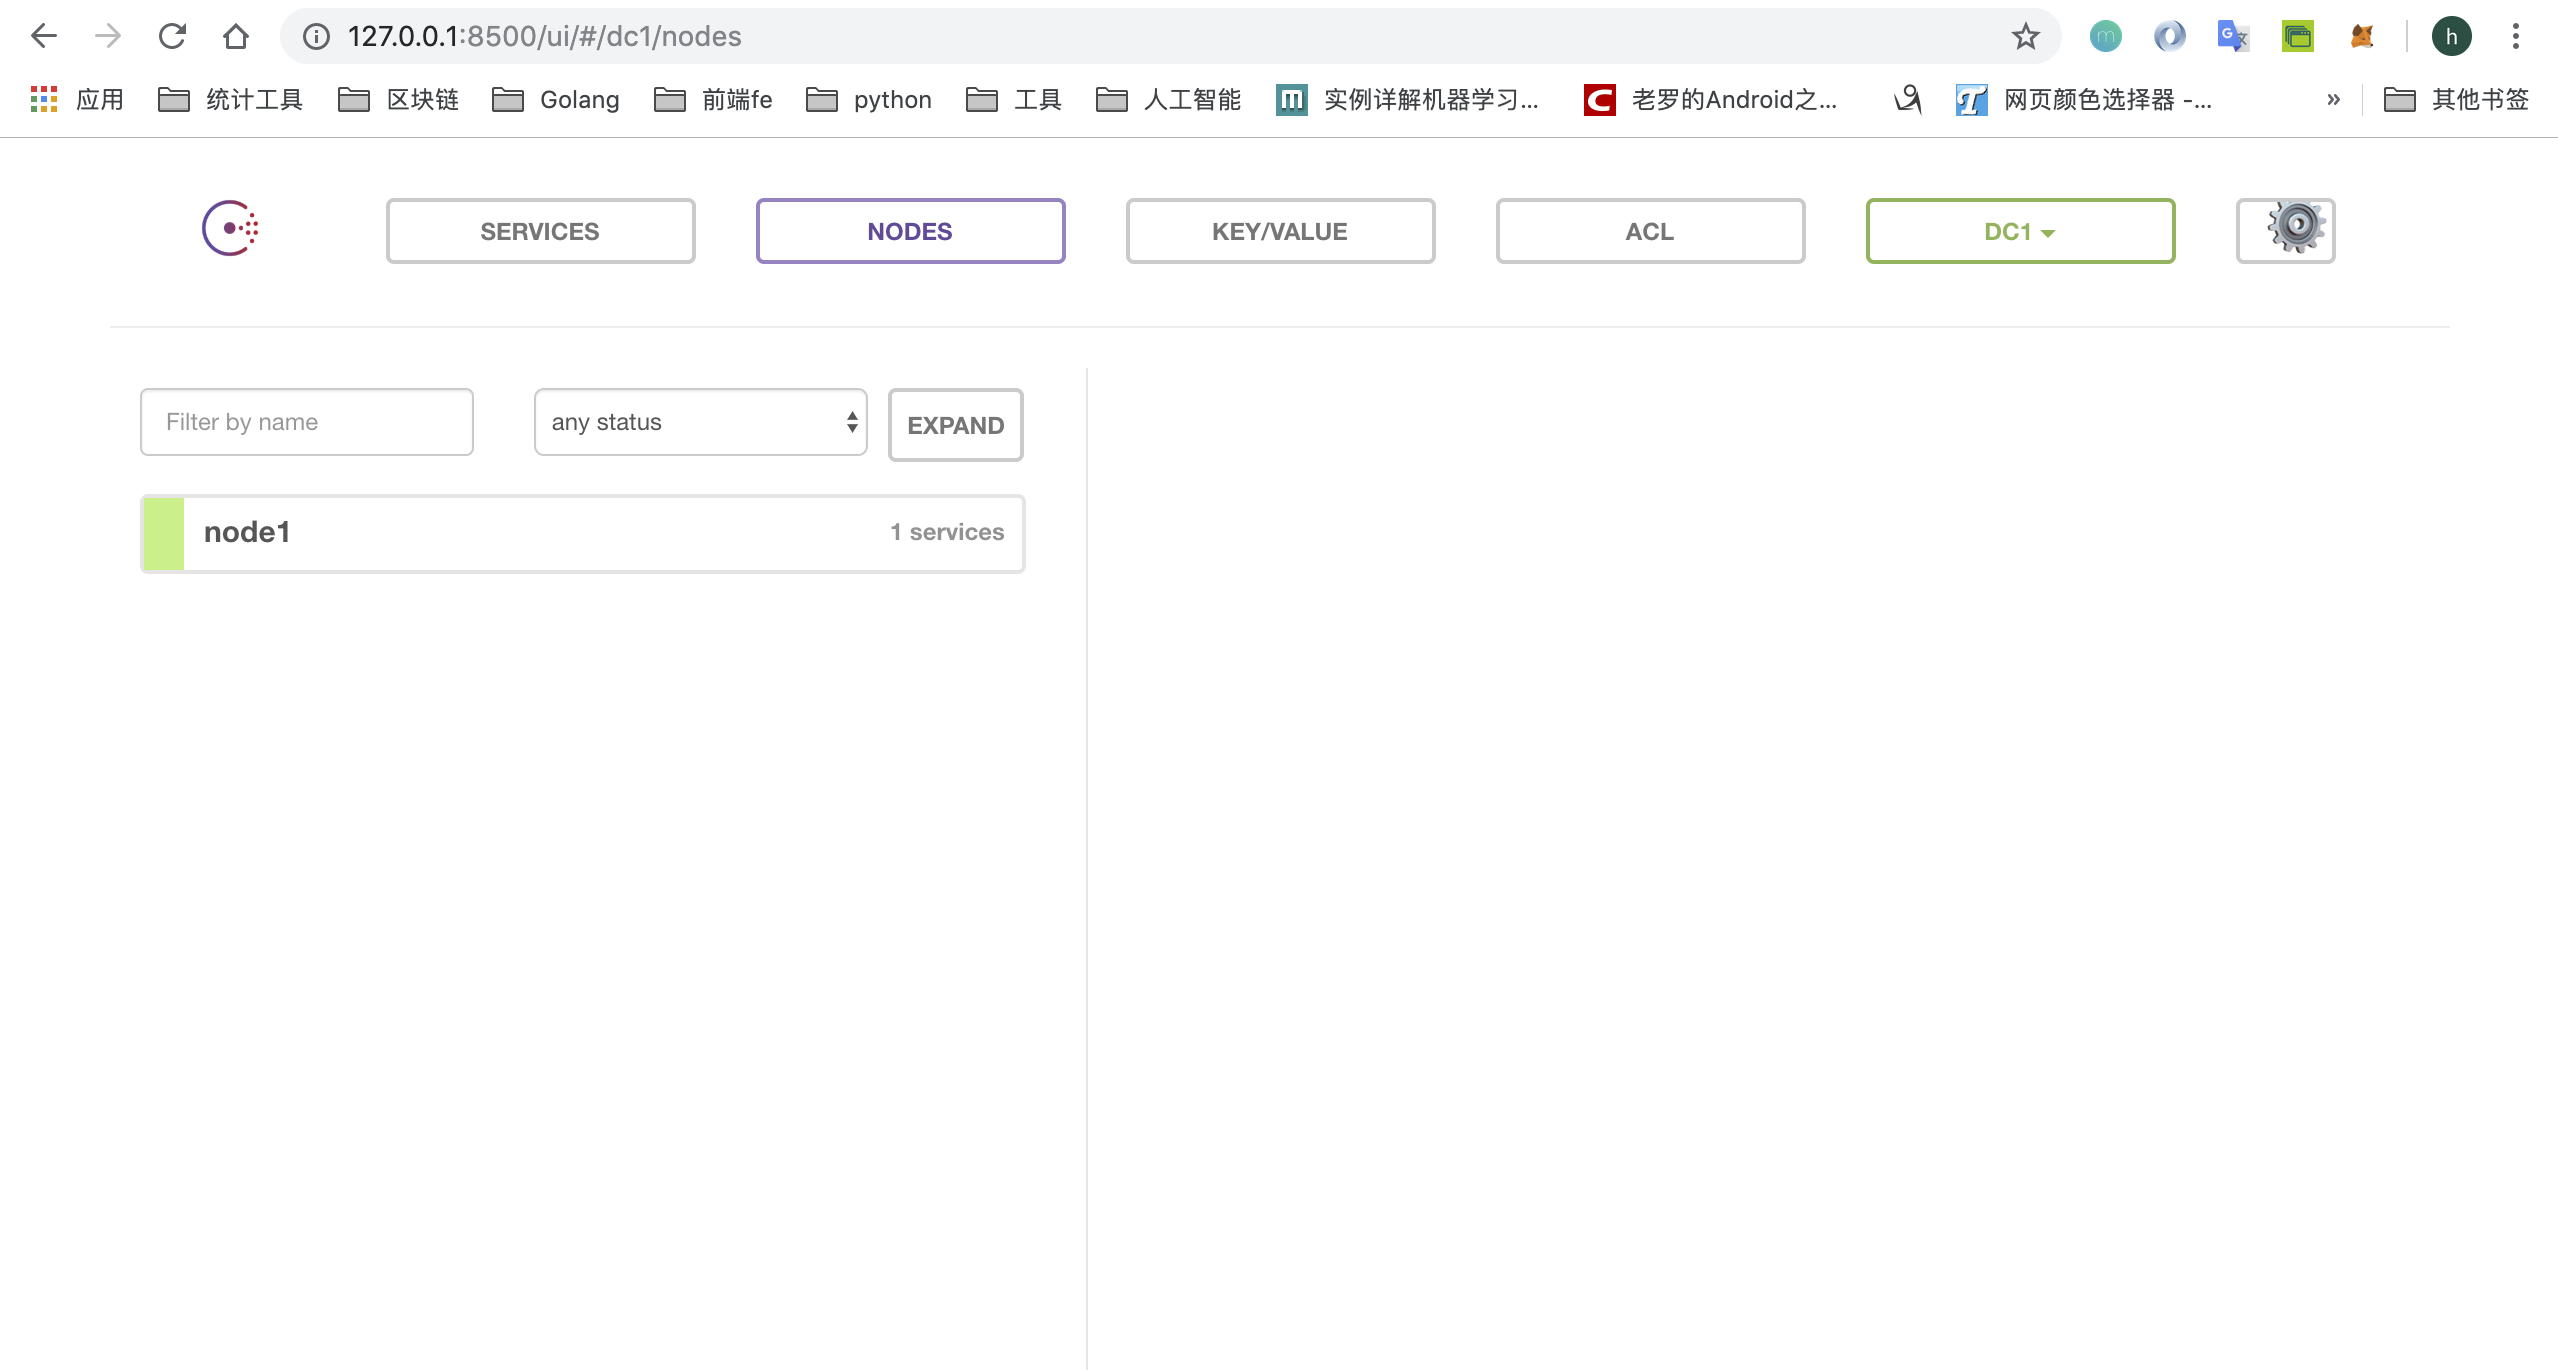
Task: Show the hidden bookmarks overflow chevron
Action: coord(2333,99)
